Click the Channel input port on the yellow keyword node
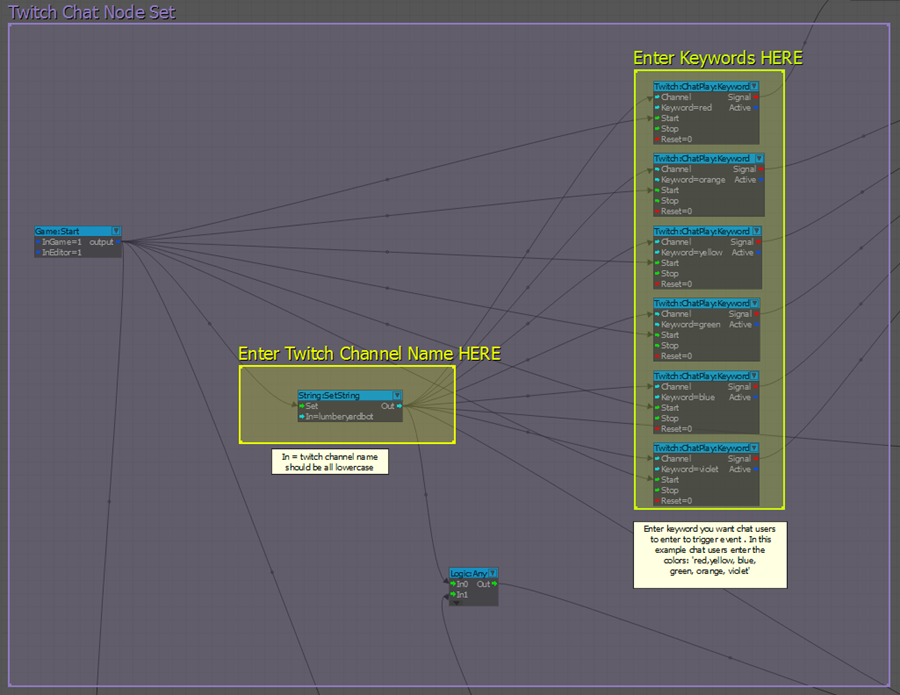900x695 pixels. click(657, 242)
